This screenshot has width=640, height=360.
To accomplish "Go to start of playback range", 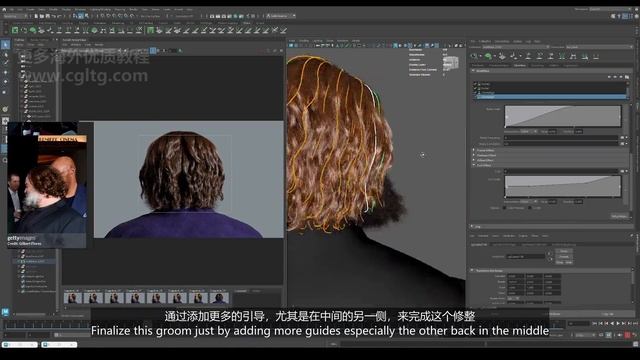I will (x=595, y=323).
